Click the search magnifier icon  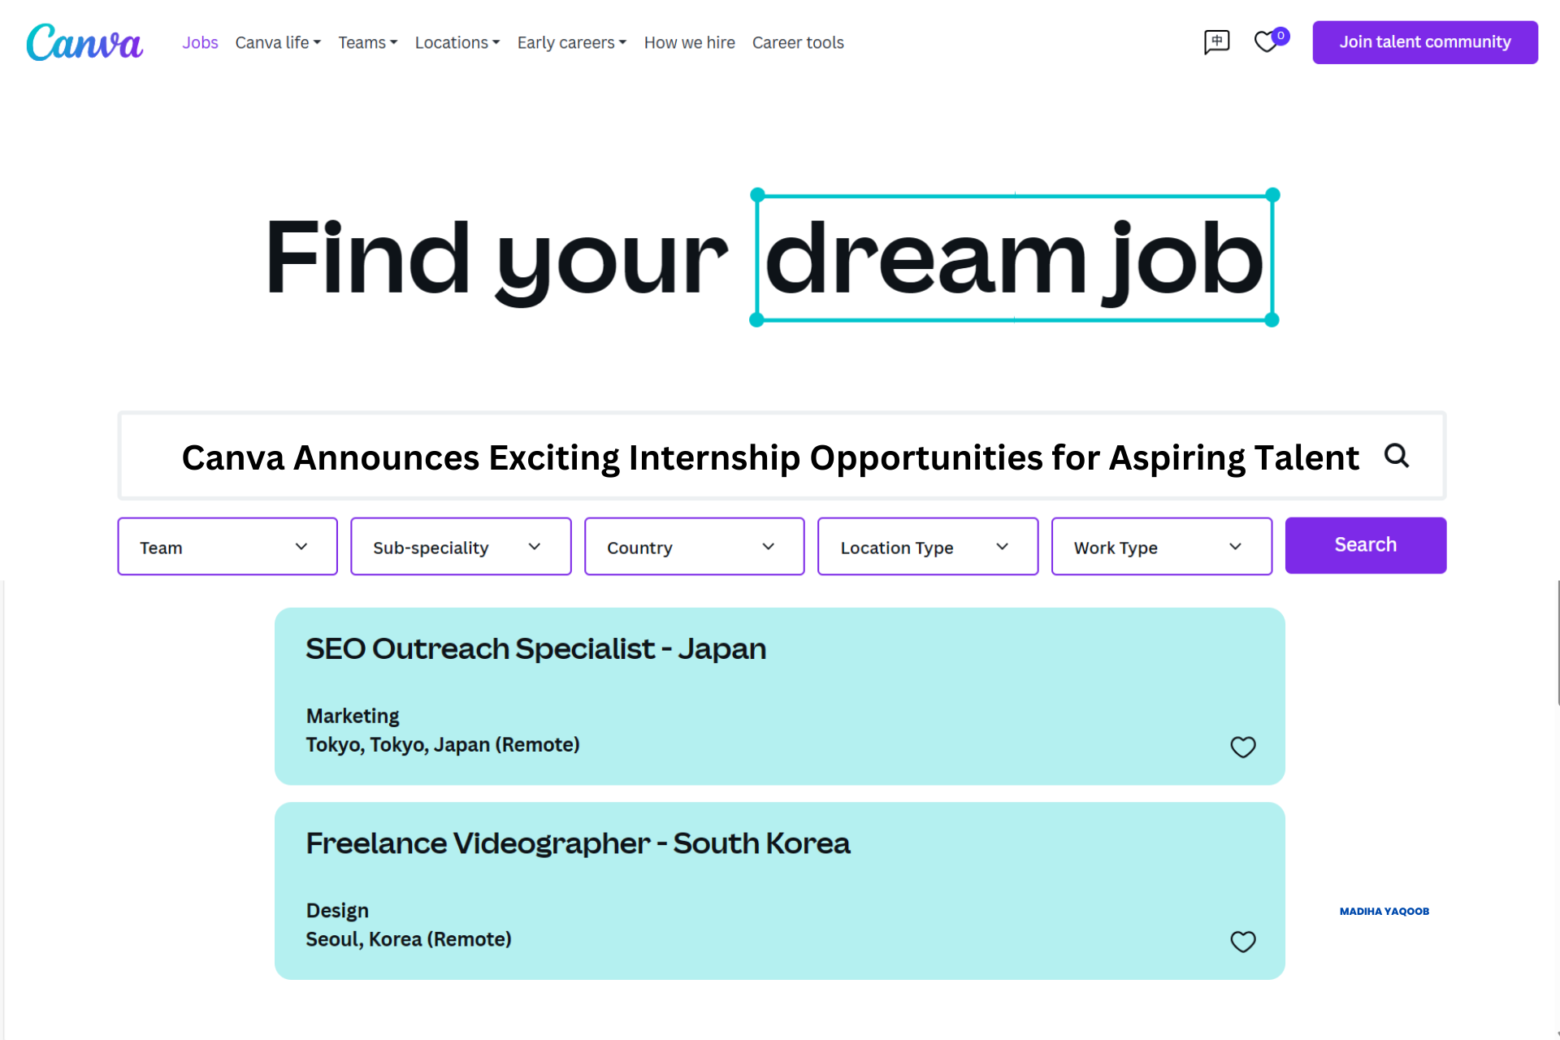coord(1397,456)
